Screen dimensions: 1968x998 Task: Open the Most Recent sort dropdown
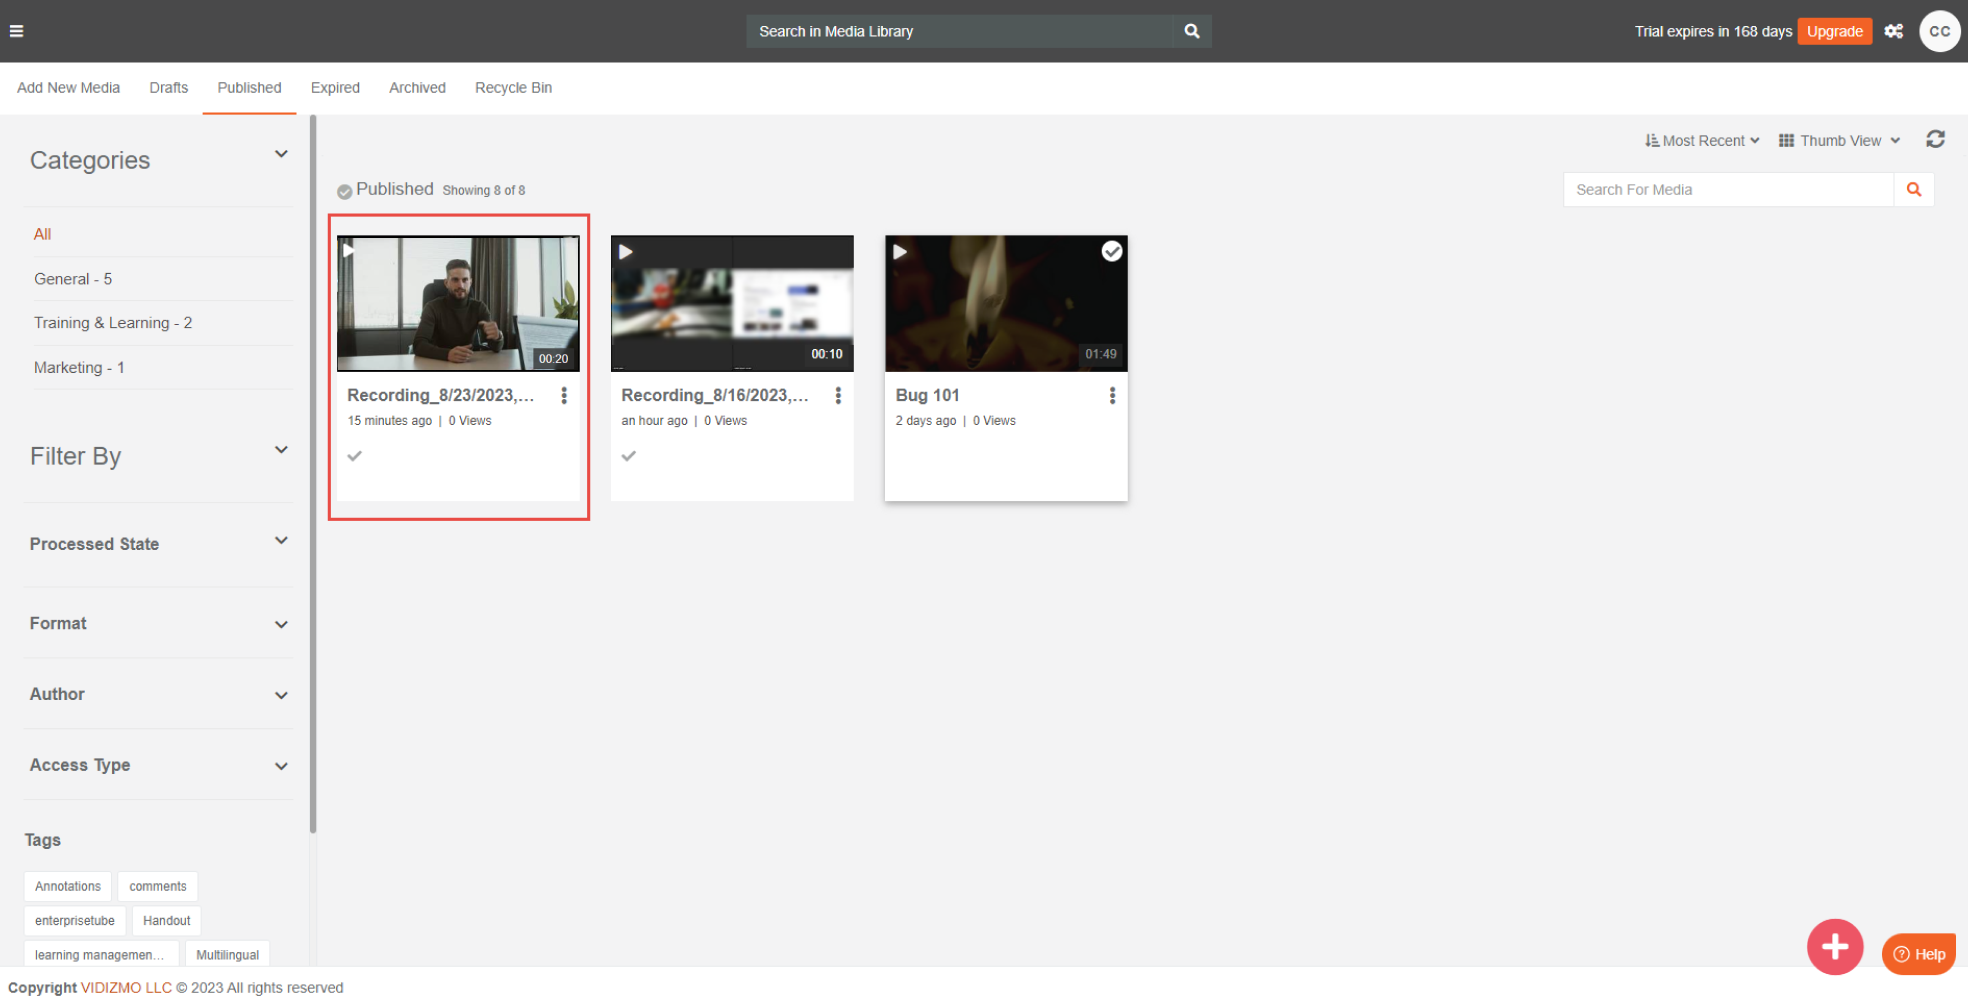[x=1702, y=141]
